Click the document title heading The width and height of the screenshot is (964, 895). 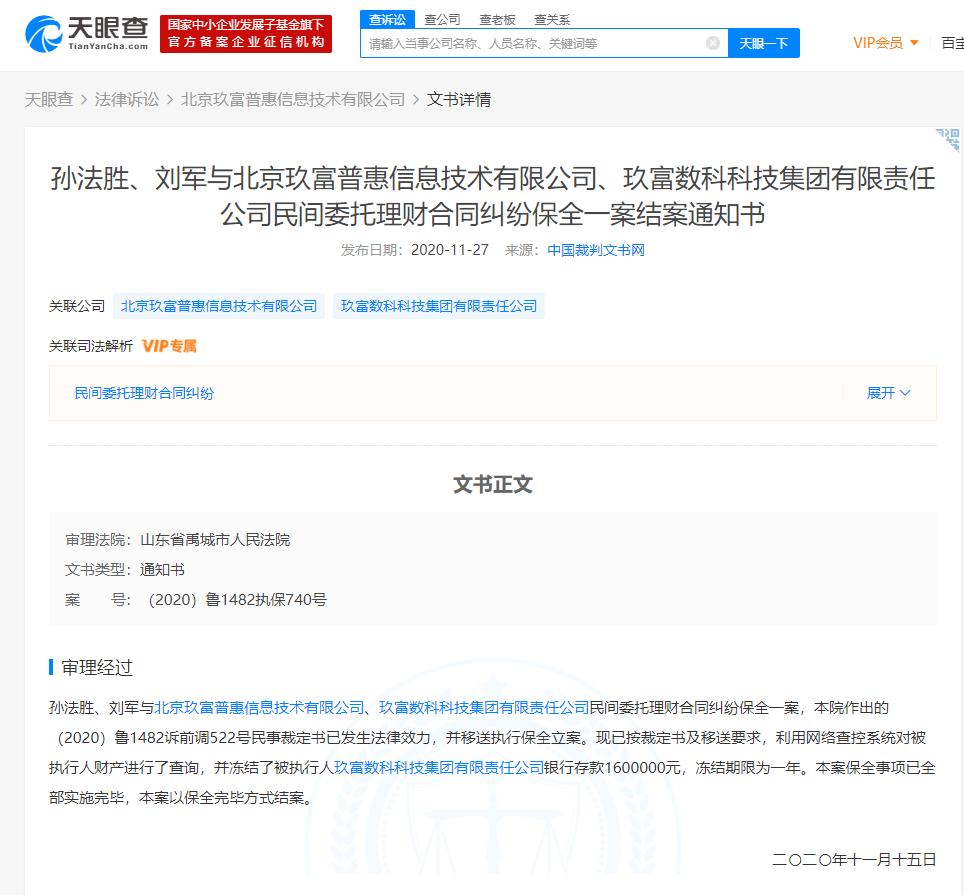click(492, 196)
